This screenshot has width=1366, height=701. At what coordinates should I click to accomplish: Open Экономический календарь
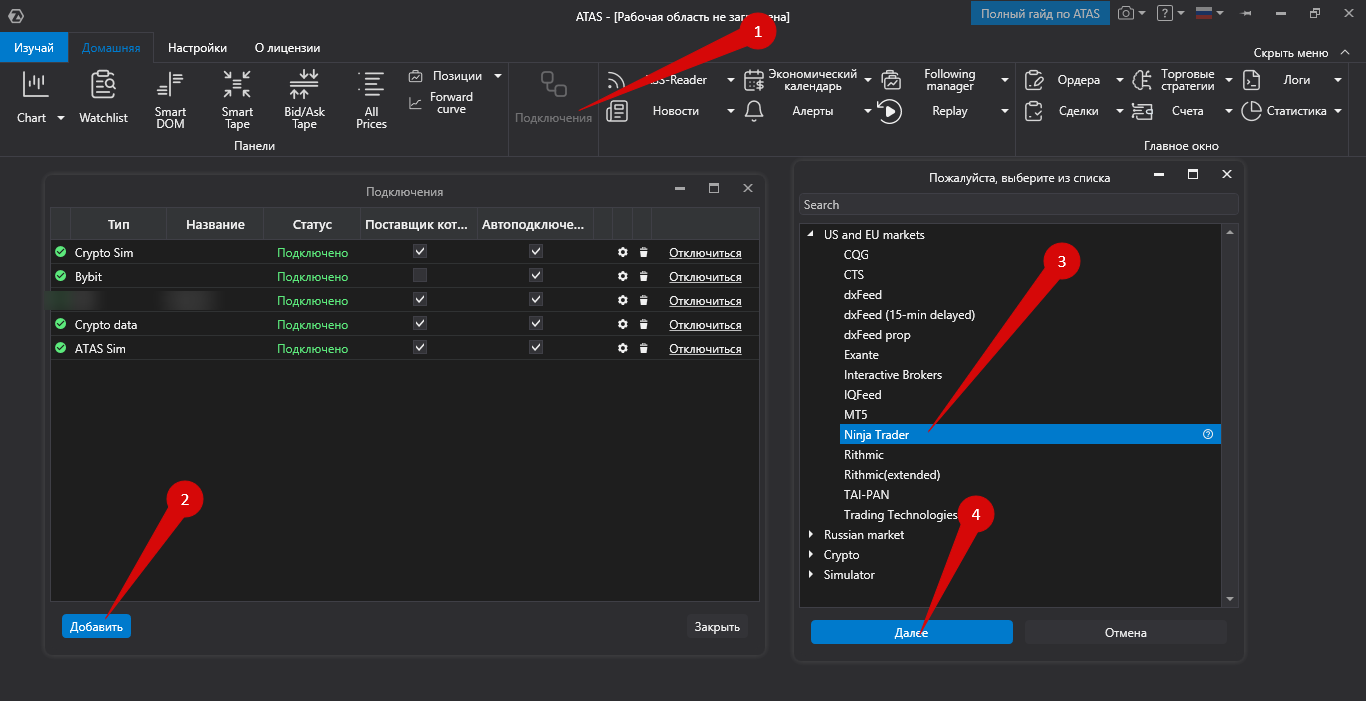point(800,80)
